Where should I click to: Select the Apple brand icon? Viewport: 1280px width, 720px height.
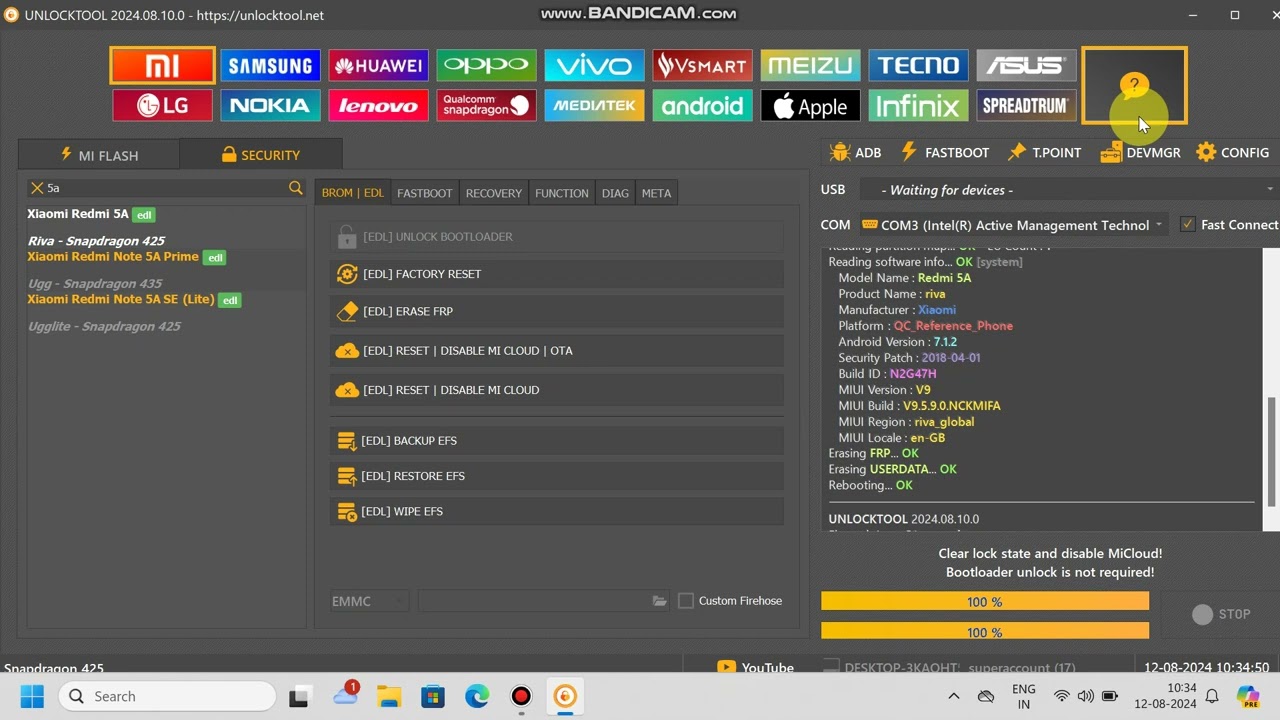810,105
